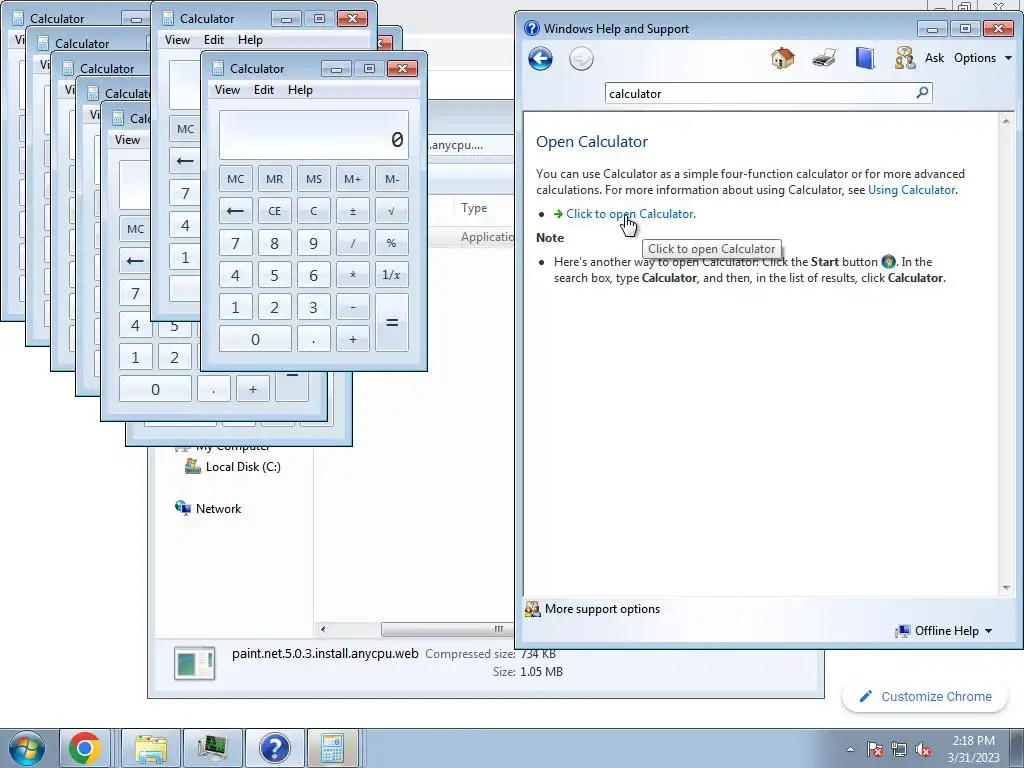Screen dimensions: 1024x768
Task: Click the multiply button on front Calculator
Action: click(x=353, y=275)
